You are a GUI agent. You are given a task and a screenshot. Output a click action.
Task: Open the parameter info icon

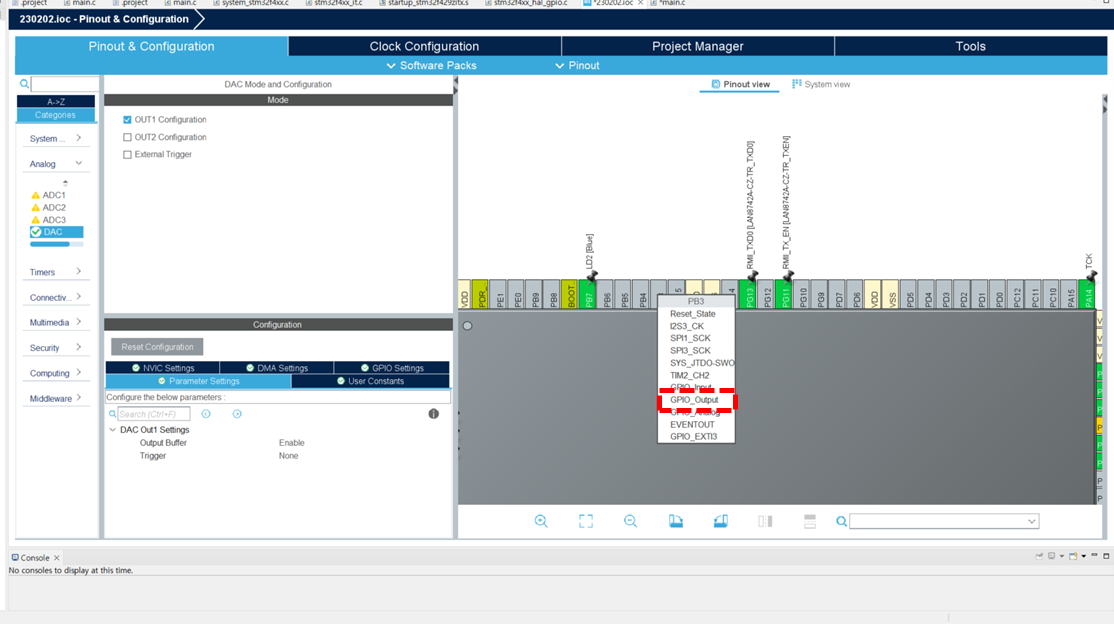point(433,414)
